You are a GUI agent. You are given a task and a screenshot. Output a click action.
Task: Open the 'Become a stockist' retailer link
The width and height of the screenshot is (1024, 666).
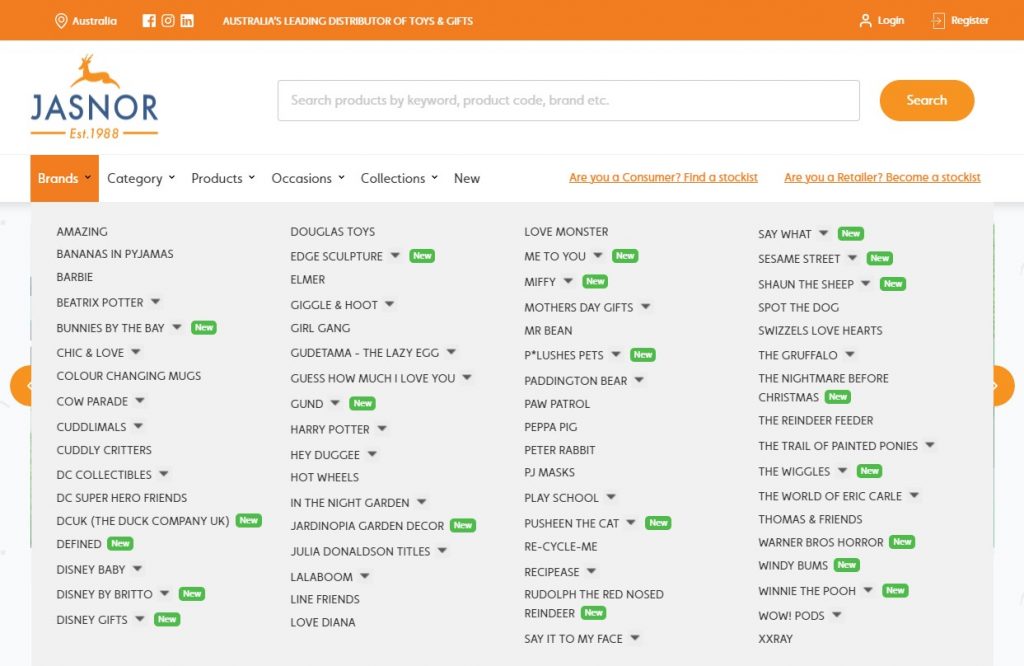click(x=882, y=178)
